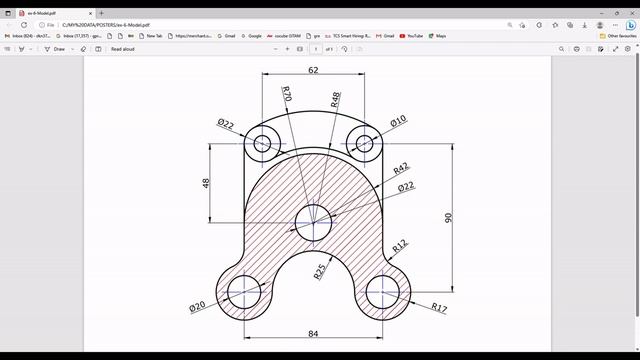Open the first Inbox bookmark
The width and height of the screenshot is (640, 360).
tap(27, 36)
